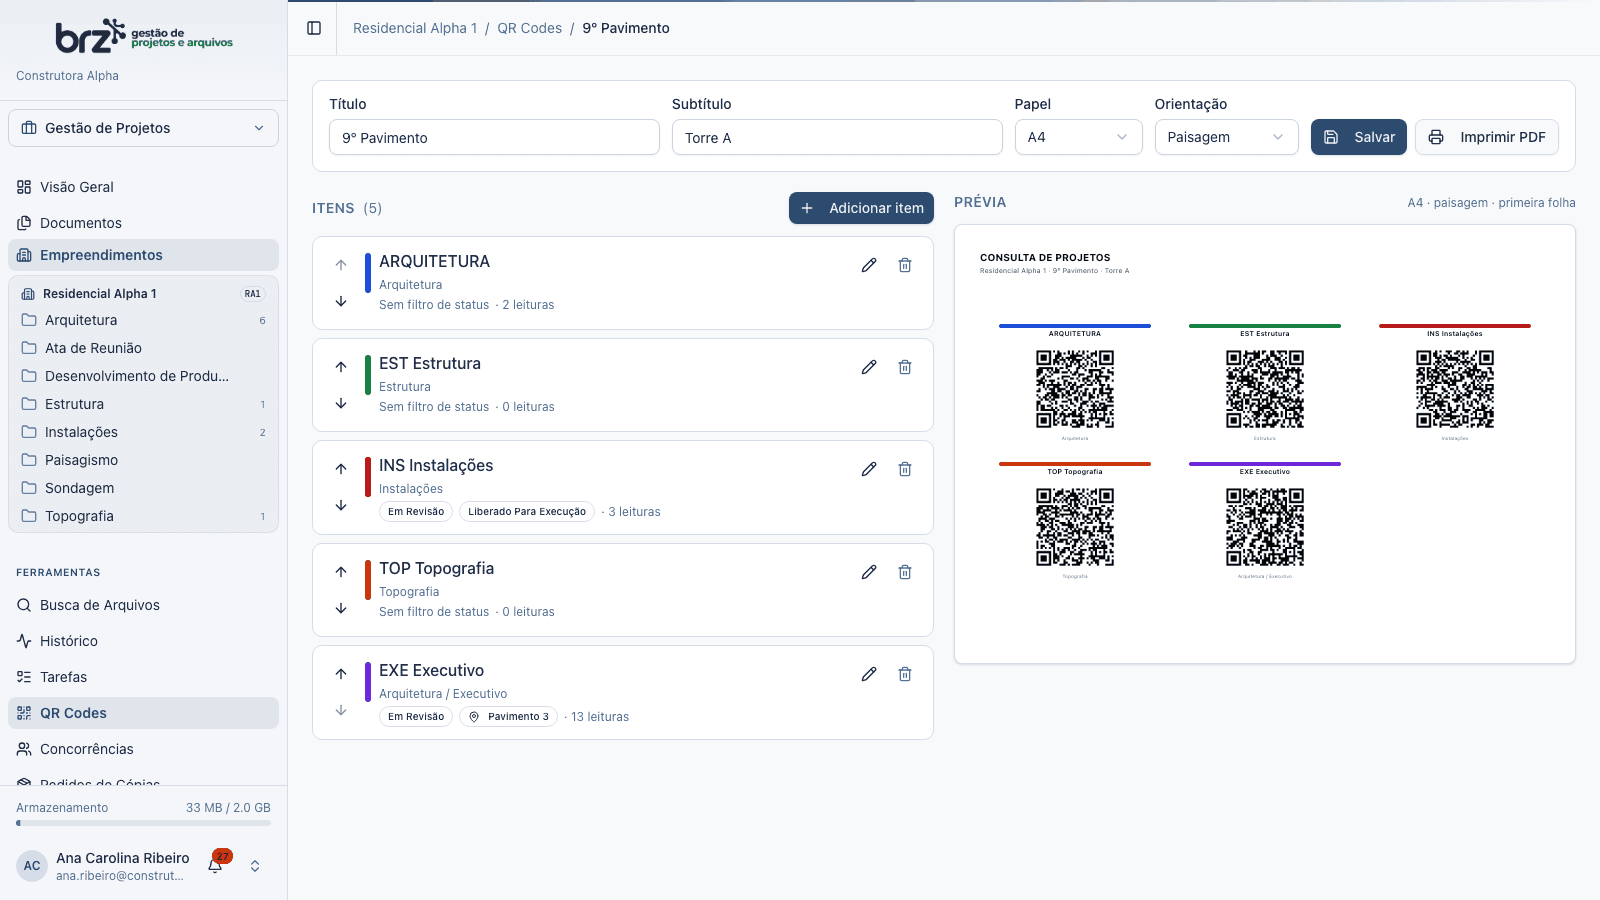Go to Busca de Arquivos
The height and width of the screenshot is (900, 1600).
pos(143,605)
